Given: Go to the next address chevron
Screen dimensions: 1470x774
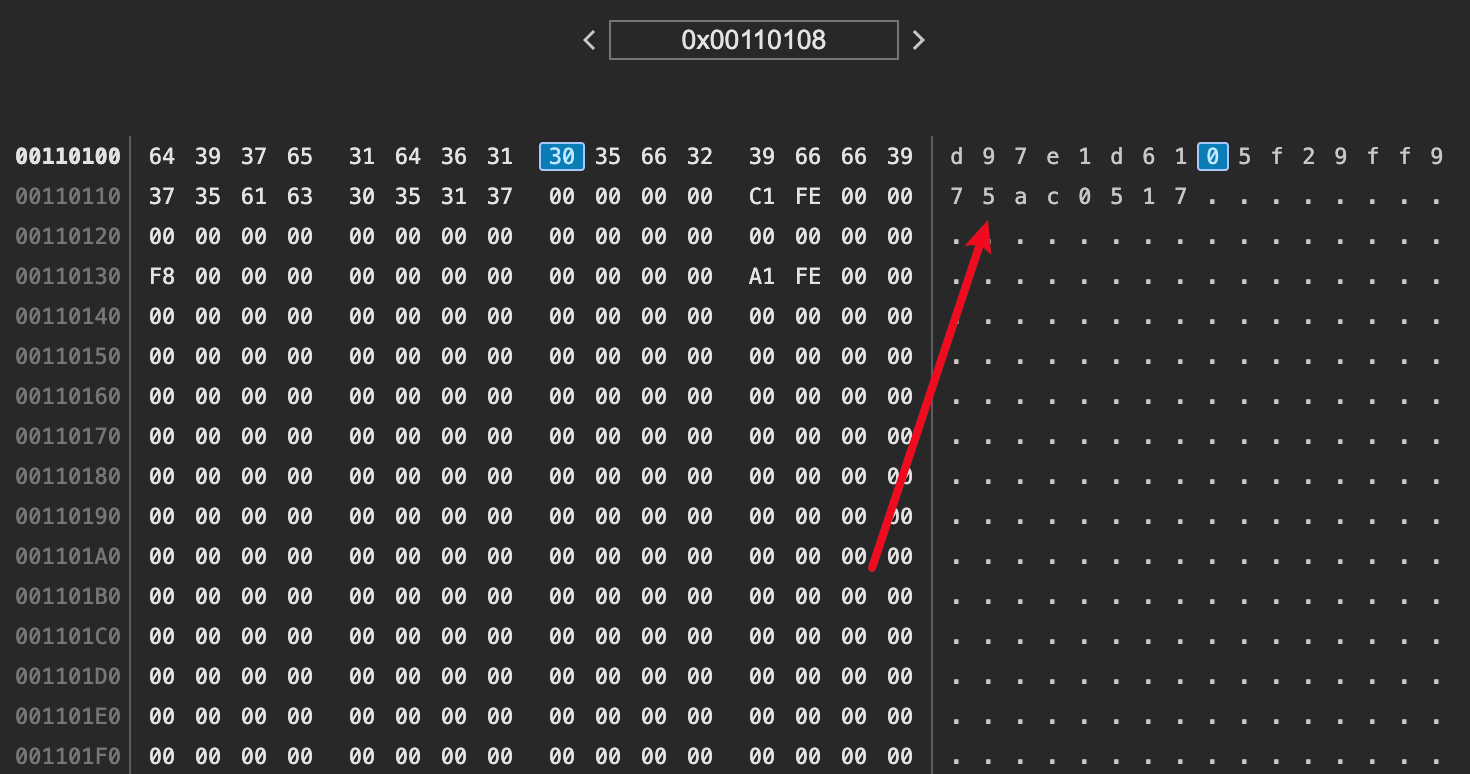Looking at the screenshot, I should [919, 40].
